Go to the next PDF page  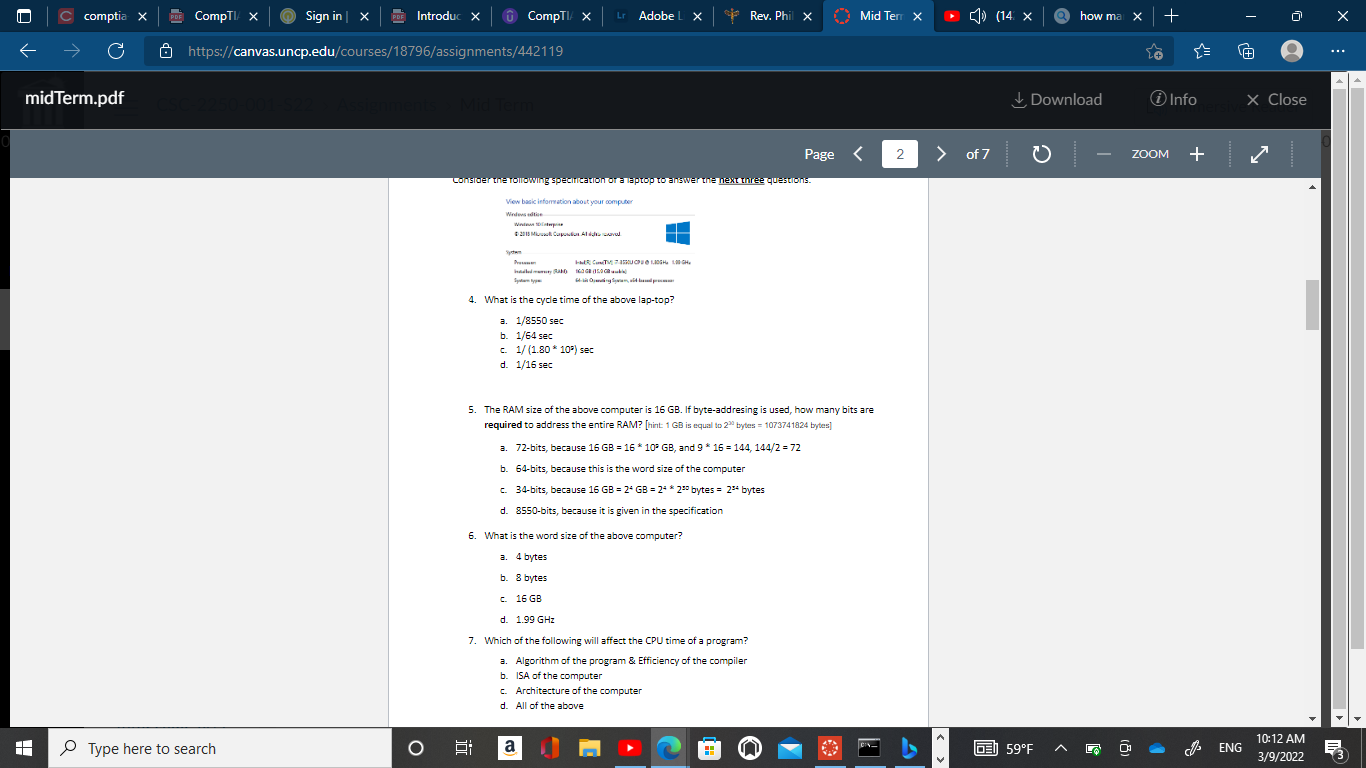point(941,154)
